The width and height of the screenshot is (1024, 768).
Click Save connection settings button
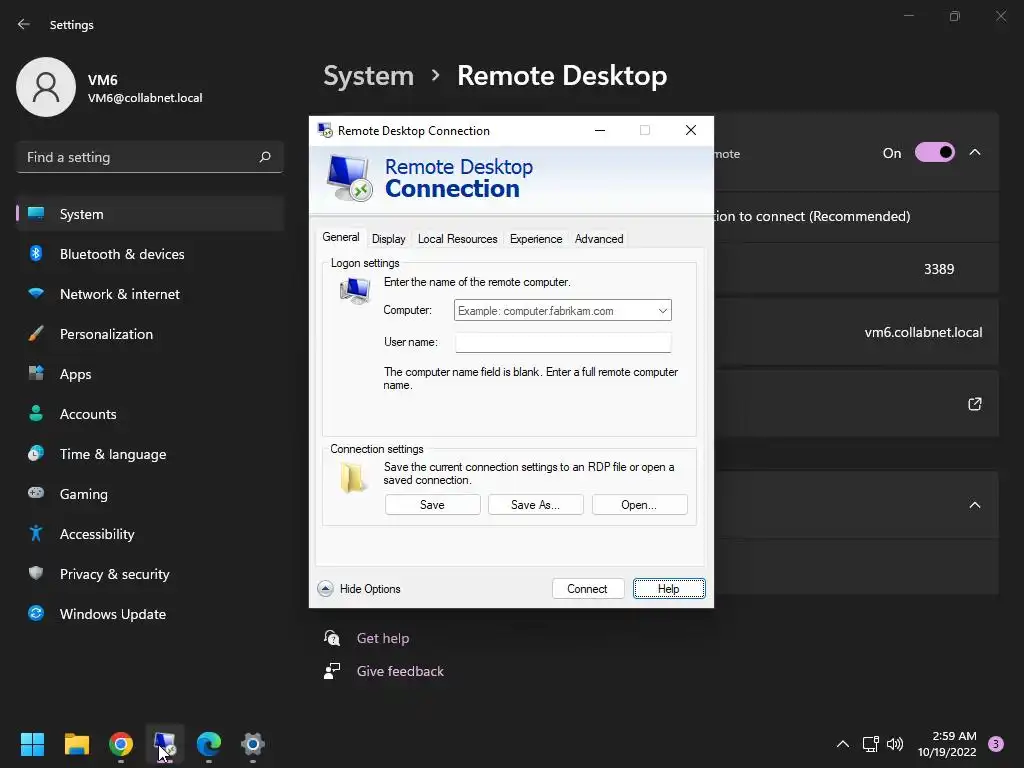coord(432,505)
